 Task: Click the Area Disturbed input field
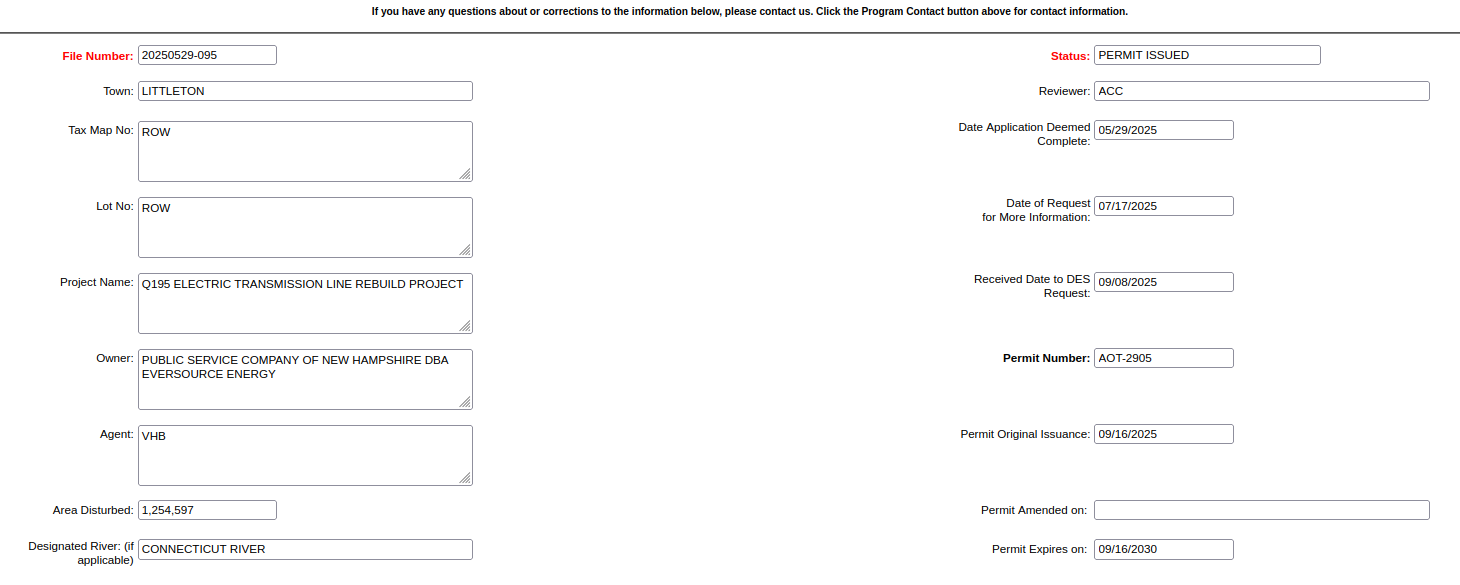click(207, 510)
